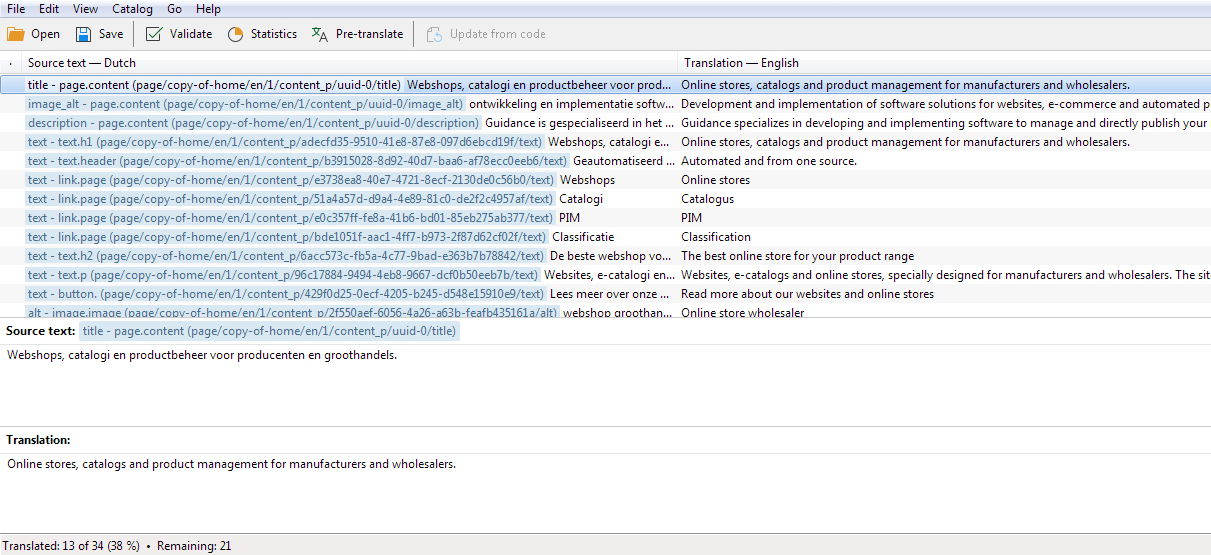Open the Go menu
1211x555 pixels.
coord(175,9)
